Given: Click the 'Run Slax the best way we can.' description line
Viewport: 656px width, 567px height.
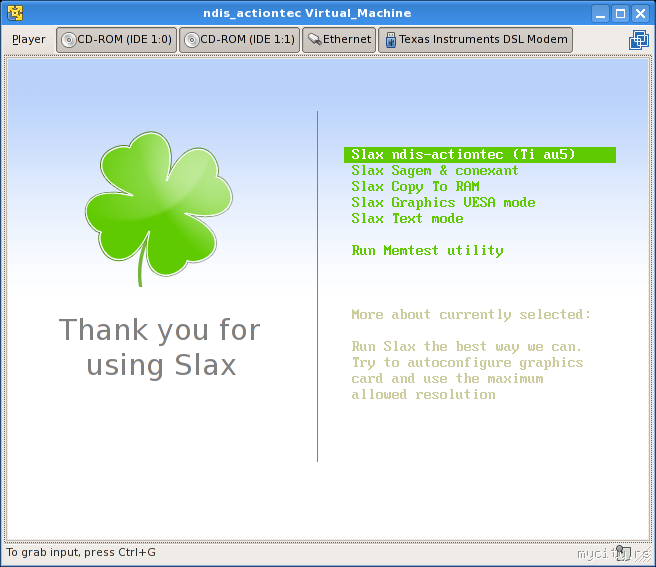Looking at the screenshot, I should point(466,346).
